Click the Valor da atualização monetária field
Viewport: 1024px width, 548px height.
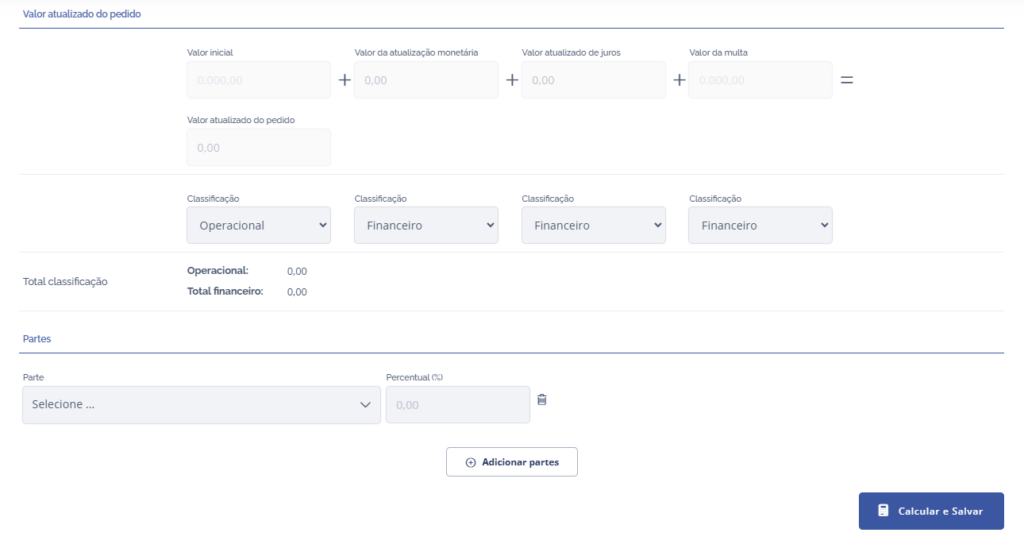click(426, 80)
